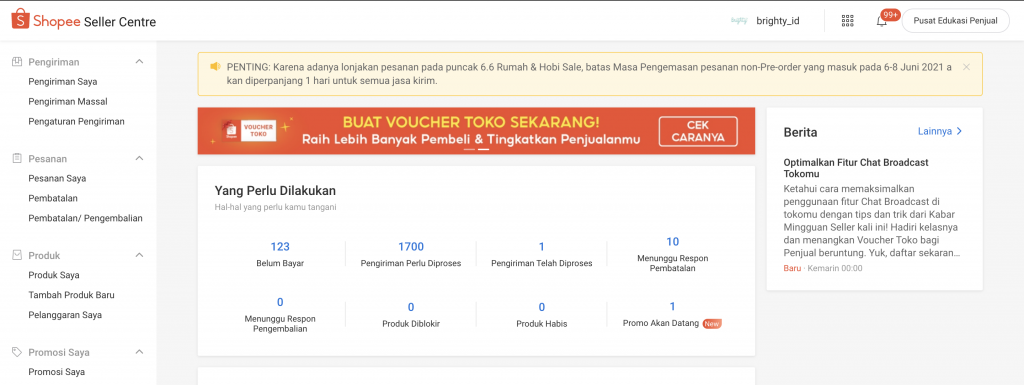Click the brighty_id account name
The width and height of the screenshot is (1024, 385).
point(778,21)
